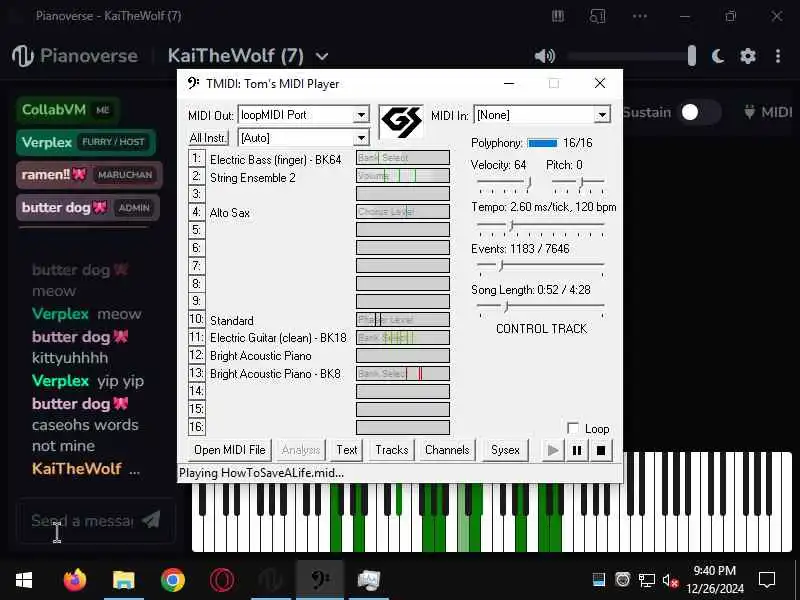Click the All Instr. button
The height and width of the screenshot is (600, 800).
point(208,138)
